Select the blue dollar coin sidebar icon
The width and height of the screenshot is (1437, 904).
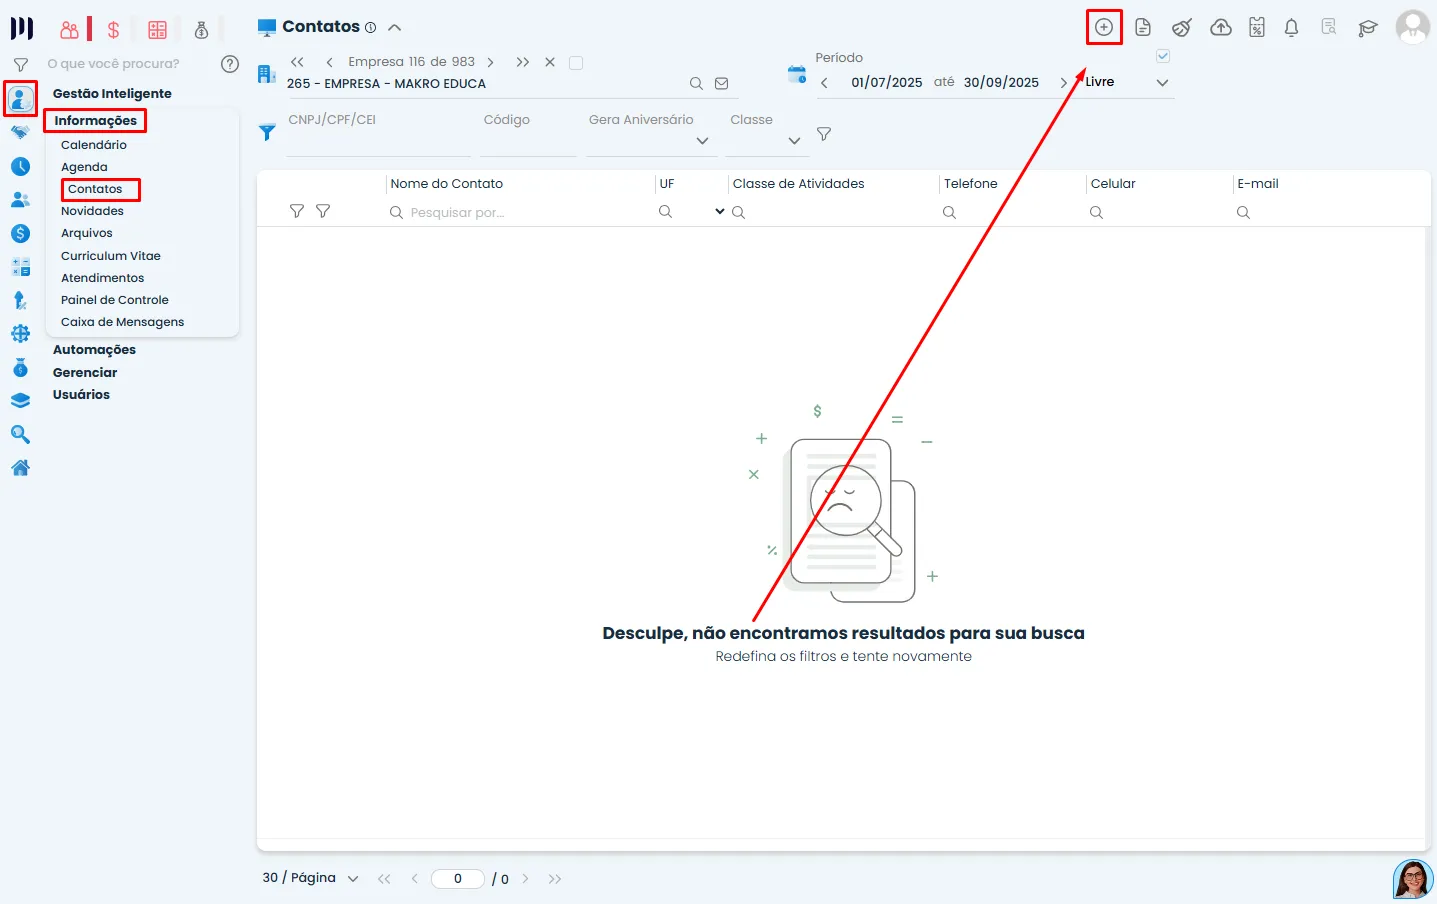[x=20, y=233]
